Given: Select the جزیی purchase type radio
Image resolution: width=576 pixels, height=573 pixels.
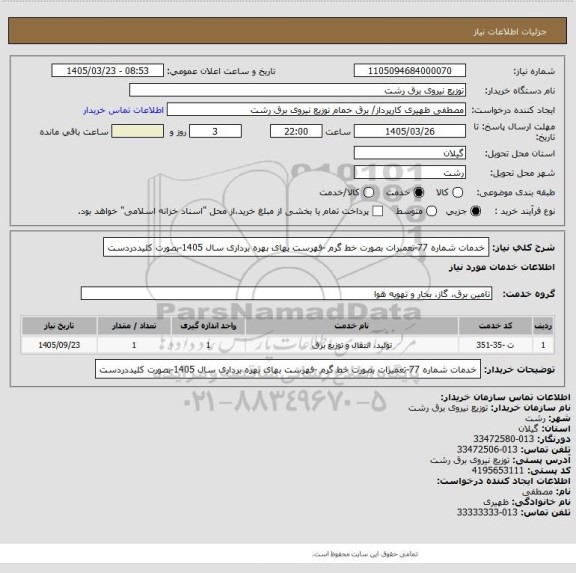Looking at the screenshot, I should 476,211.
